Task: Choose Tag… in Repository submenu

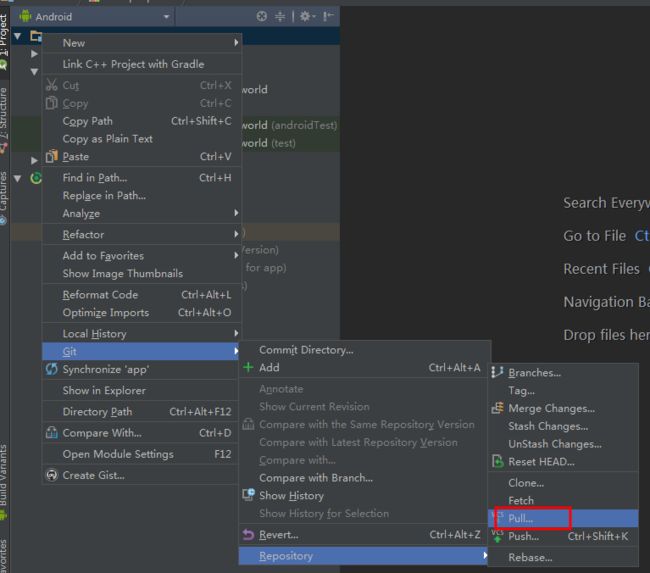Action: coord(563,391)
